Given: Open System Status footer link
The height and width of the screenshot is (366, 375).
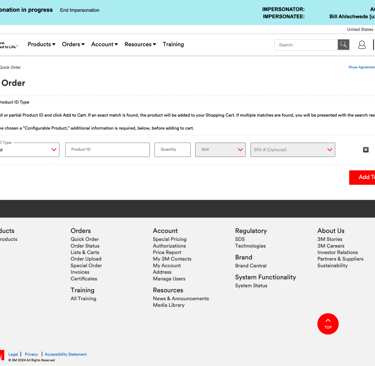Looking at the screenshot, I should (251, 286).
